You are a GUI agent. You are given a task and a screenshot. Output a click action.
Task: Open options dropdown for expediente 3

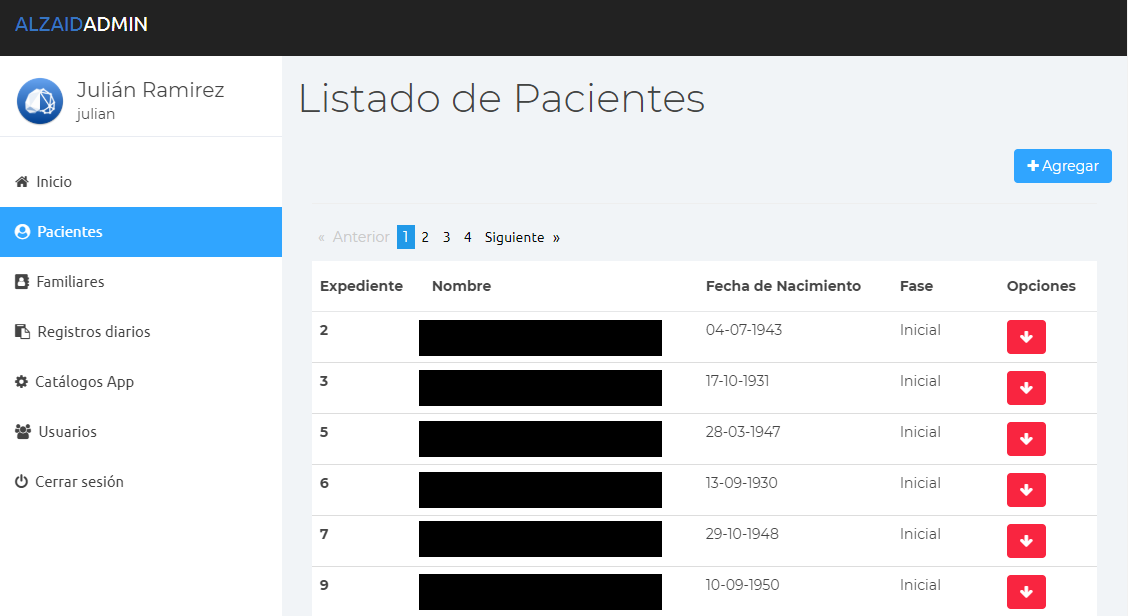[1026, 388]
